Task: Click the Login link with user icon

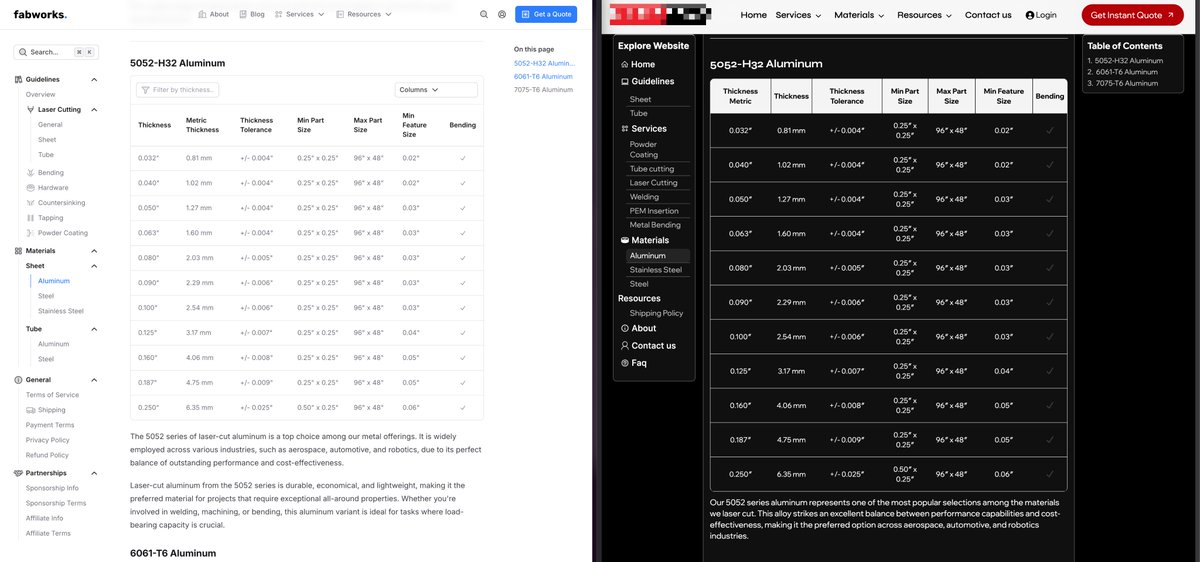Action: point(1040,15)
